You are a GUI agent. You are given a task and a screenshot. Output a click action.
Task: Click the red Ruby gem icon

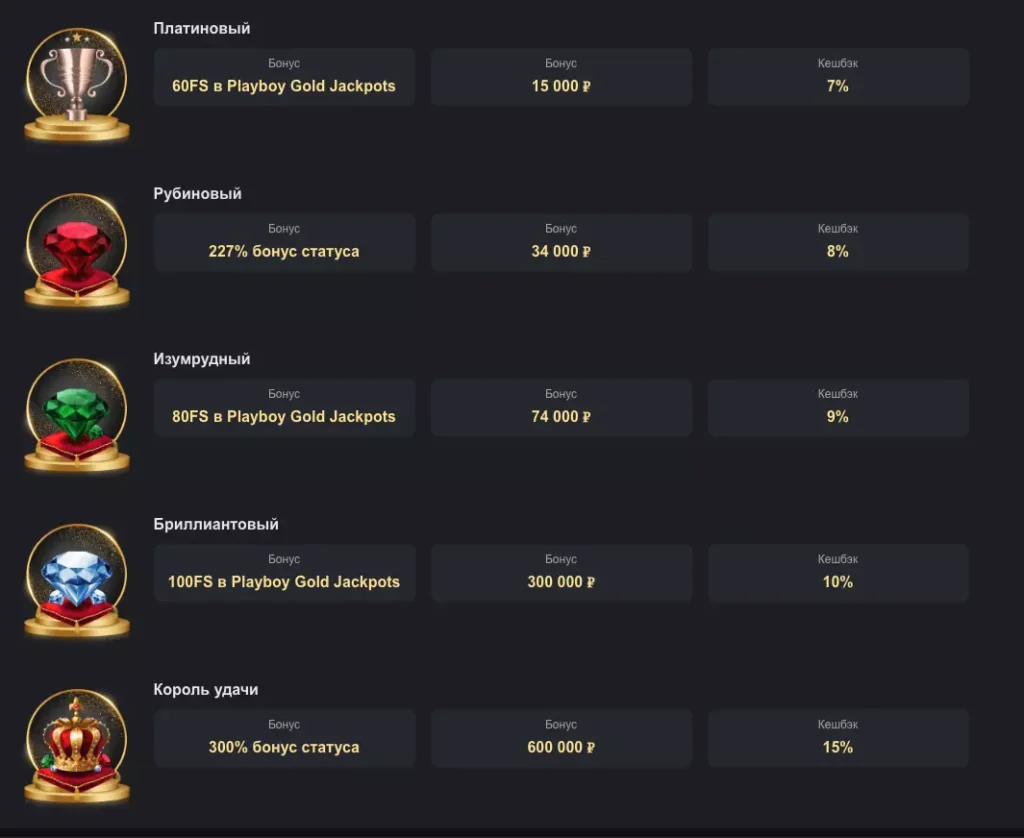[x=76, y=250]
